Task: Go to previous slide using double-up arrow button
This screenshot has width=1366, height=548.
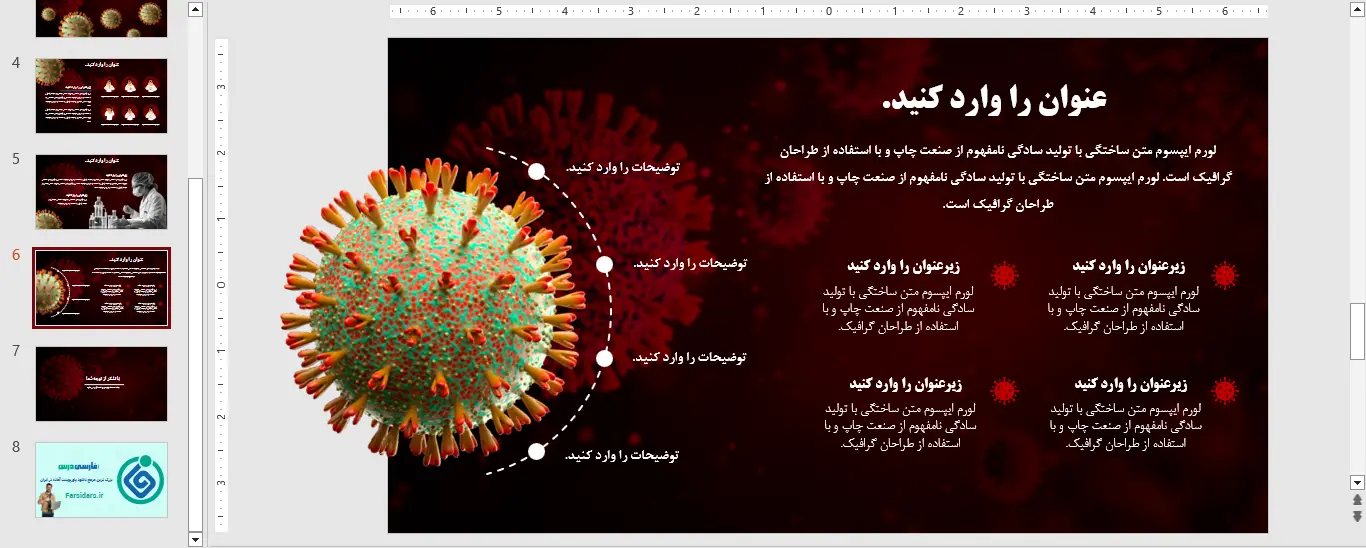Action: coord(1357,500)
